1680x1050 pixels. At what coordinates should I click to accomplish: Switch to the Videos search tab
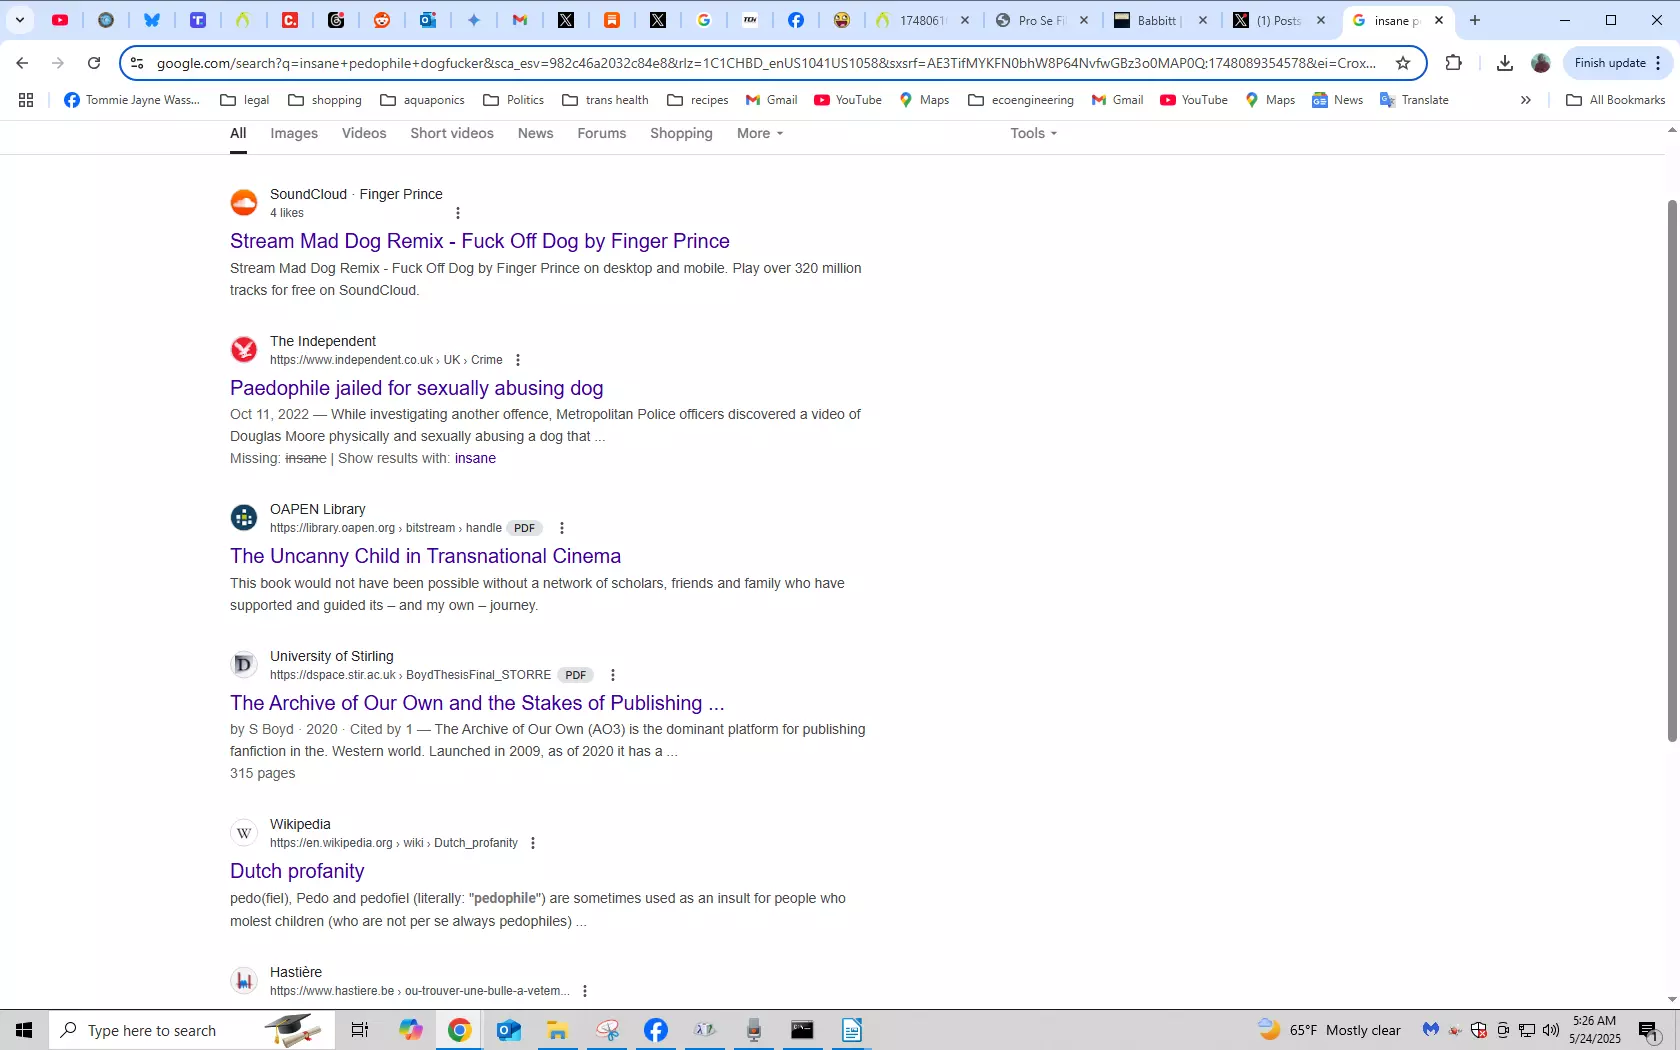coord(364,133)
